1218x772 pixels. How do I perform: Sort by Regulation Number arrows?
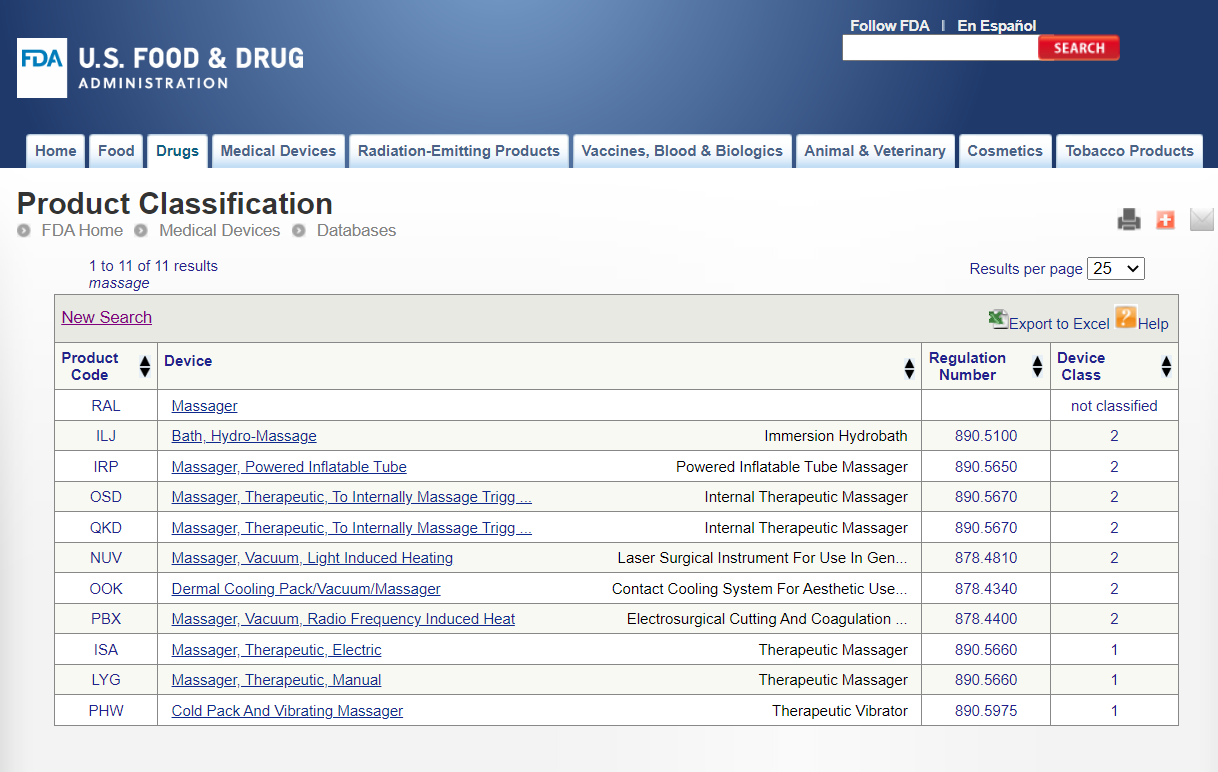(x=1038, y=367)
